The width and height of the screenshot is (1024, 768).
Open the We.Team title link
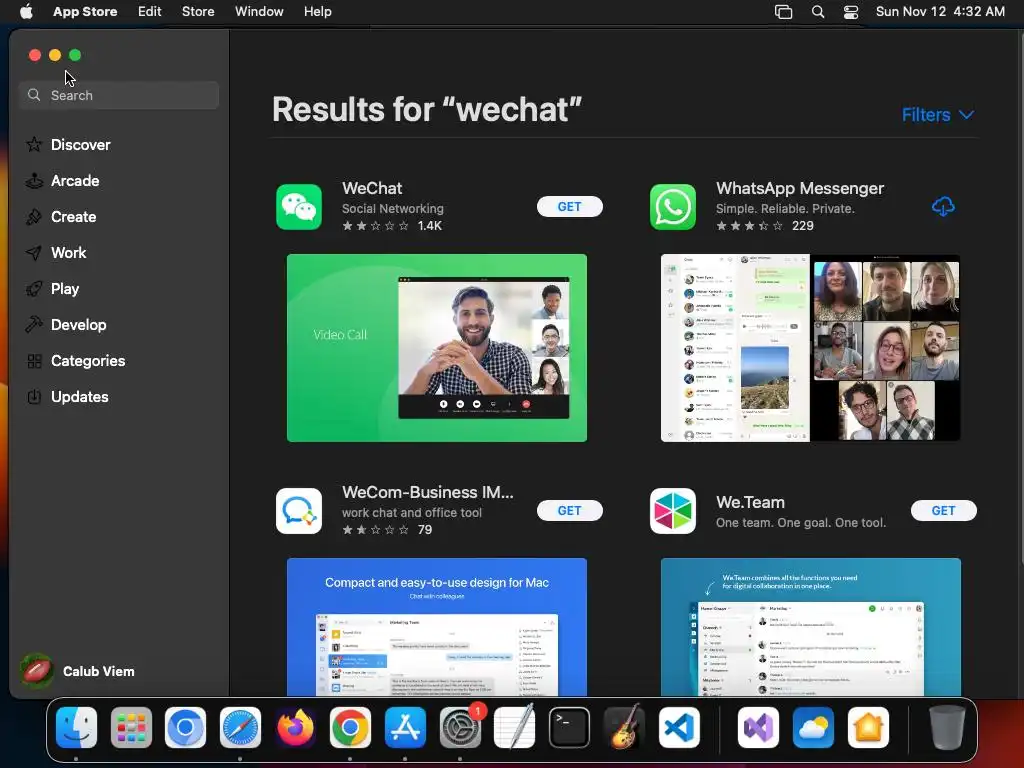[x=750, y=502]
